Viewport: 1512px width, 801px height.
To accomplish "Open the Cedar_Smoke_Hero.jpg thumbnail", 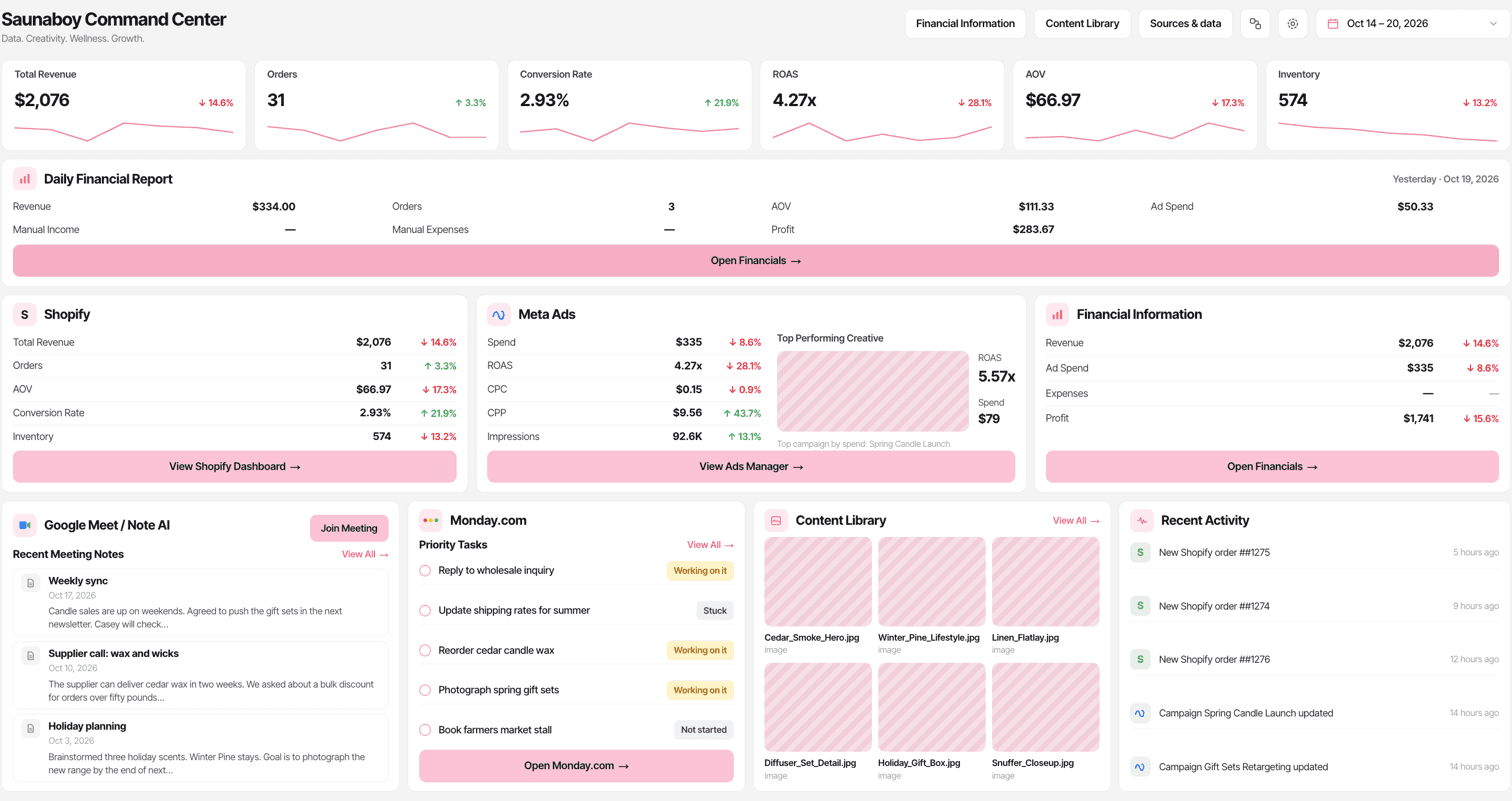I will (818, 582).
